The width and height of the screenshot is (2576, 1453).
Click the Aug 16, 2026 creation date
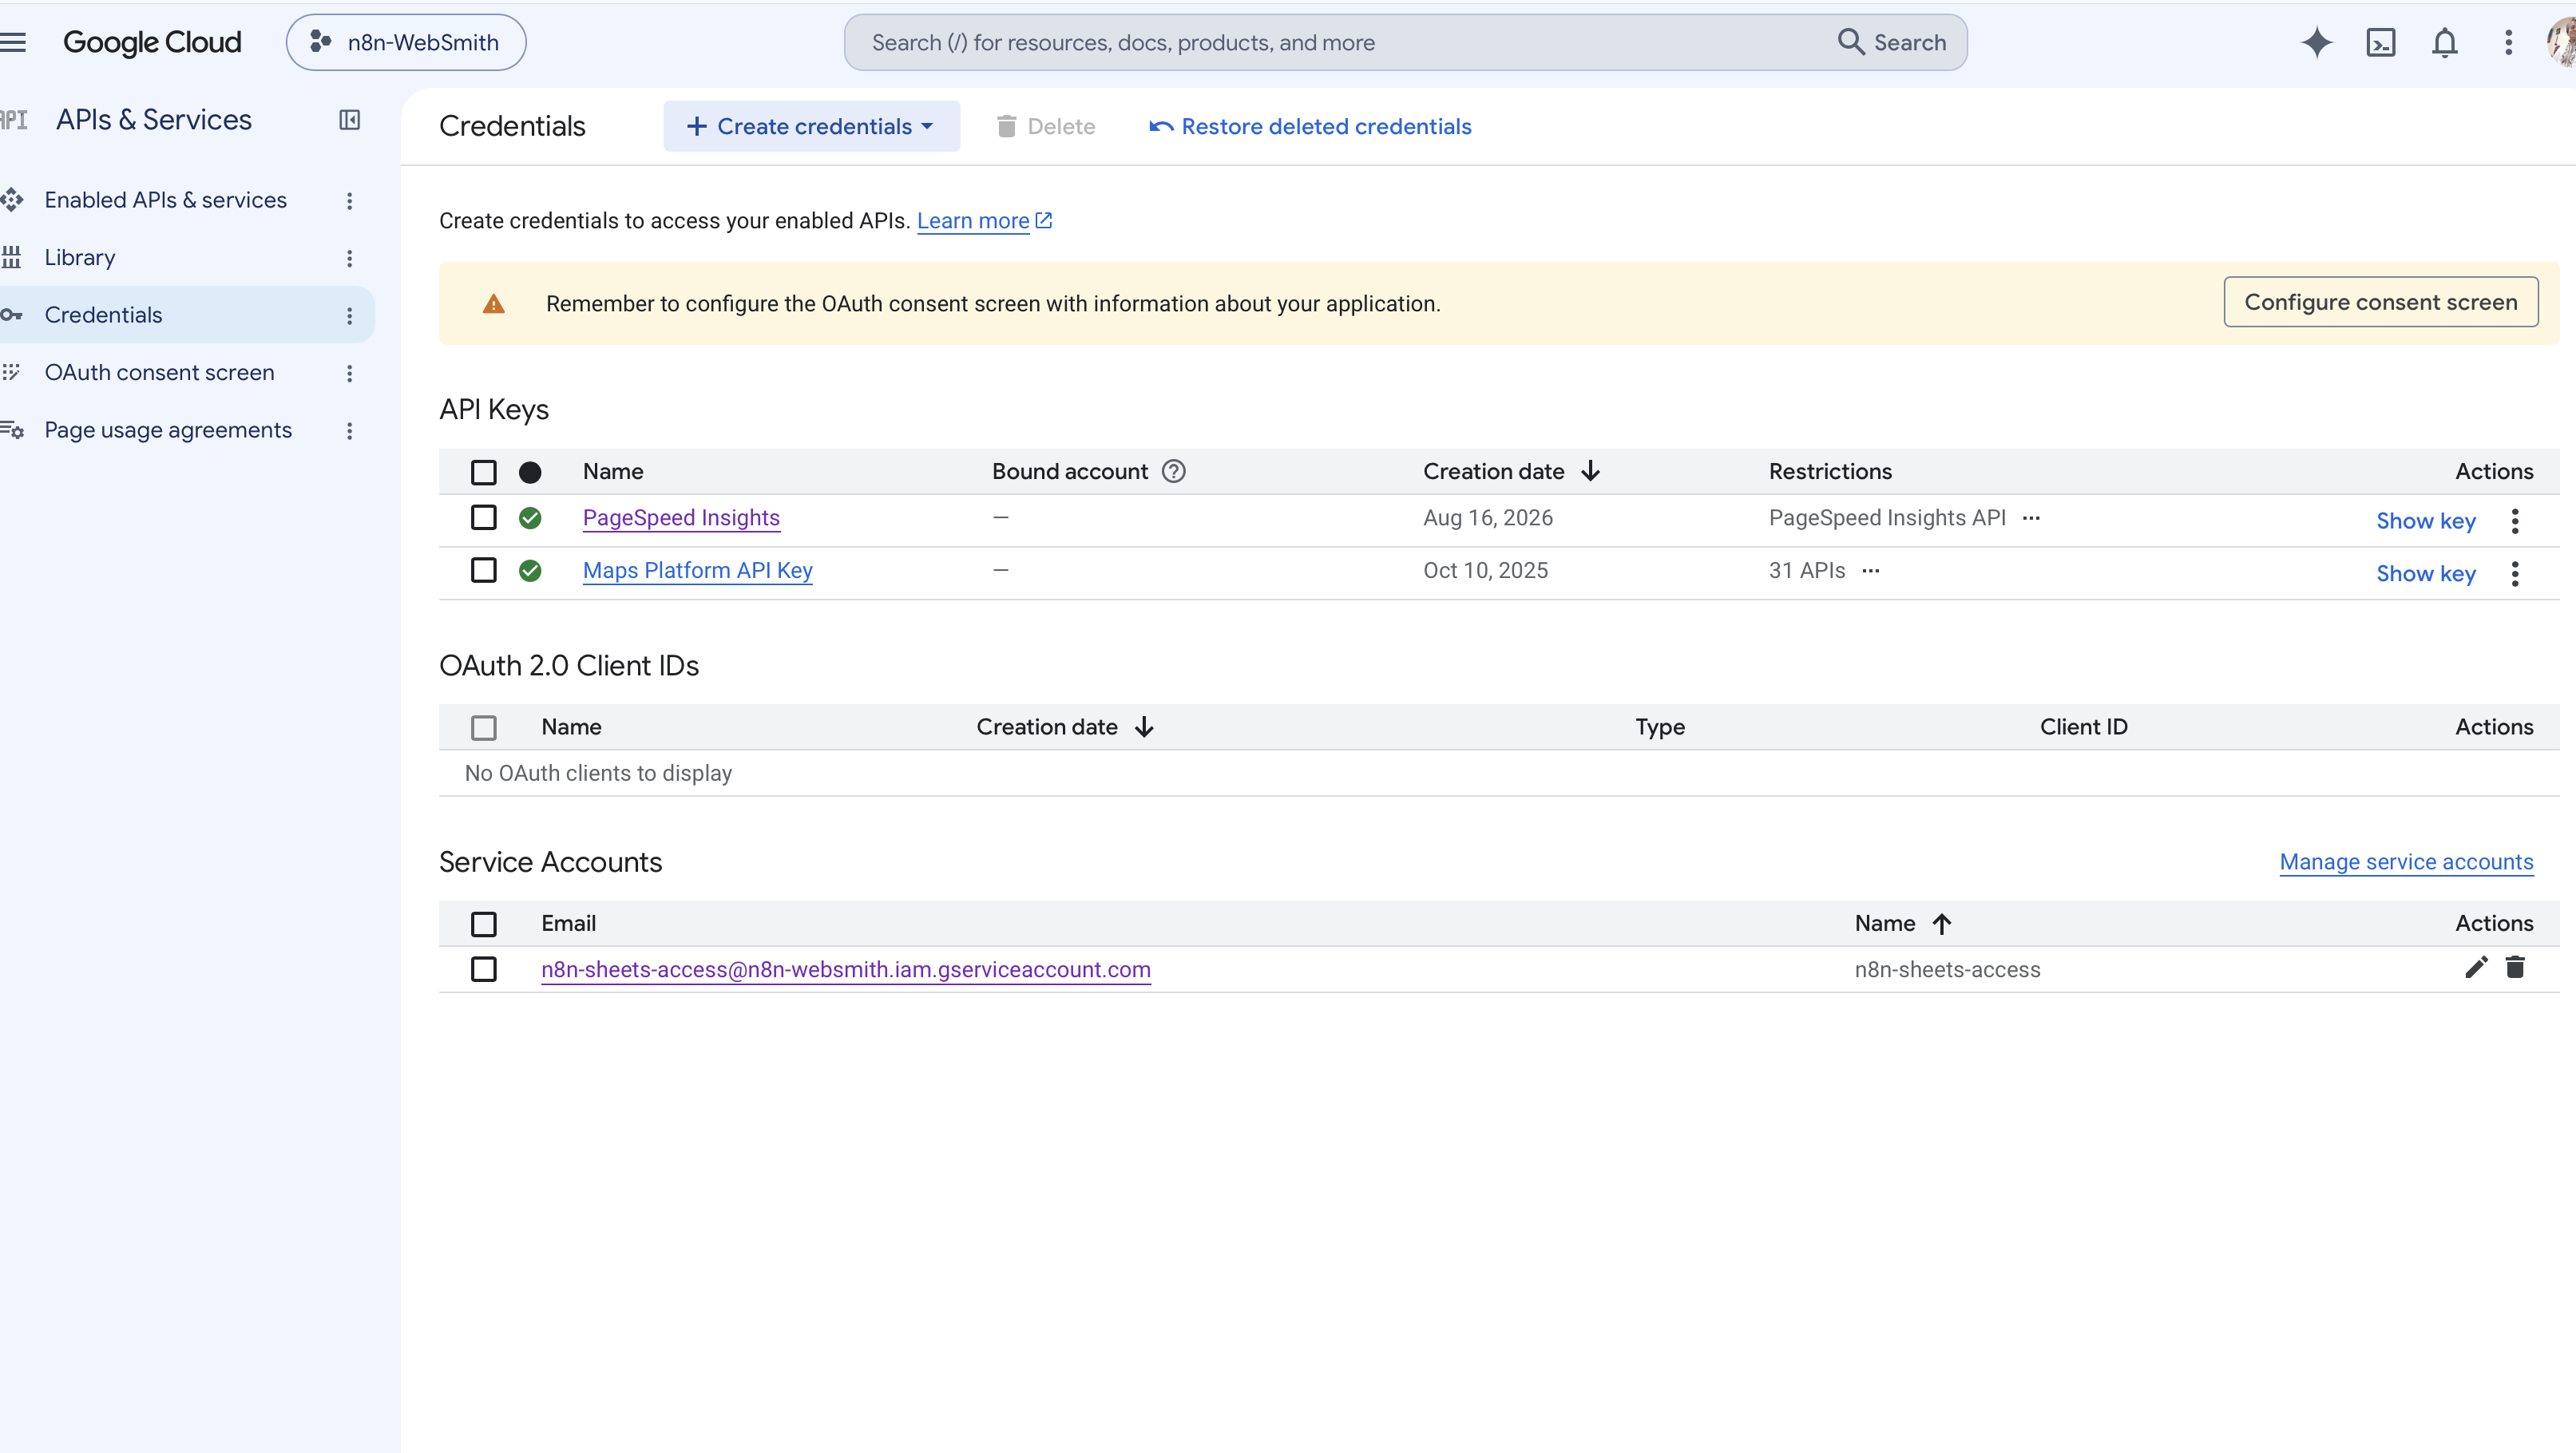coord(1488,518)
